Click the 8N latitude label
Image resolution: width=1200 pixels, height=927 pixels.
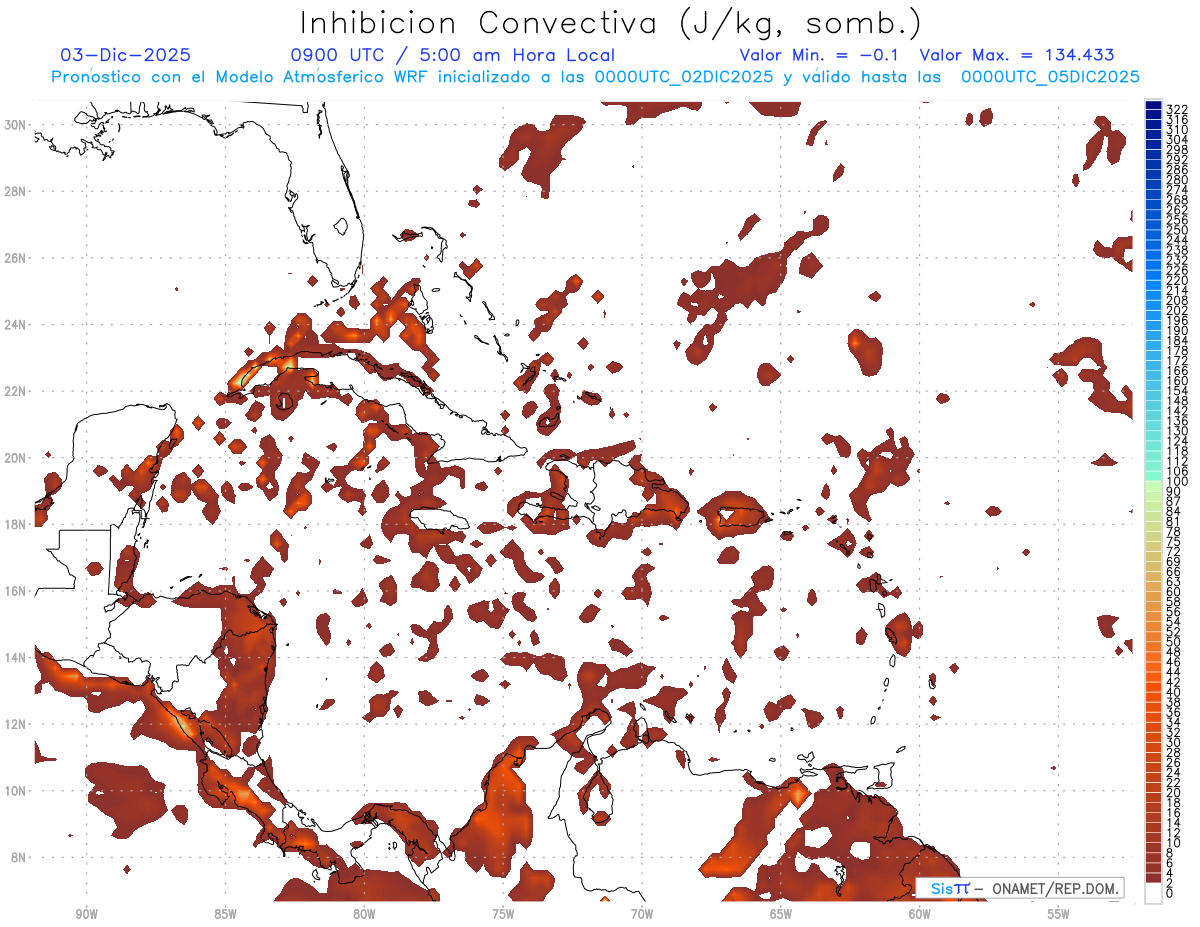tap(19, 857)
